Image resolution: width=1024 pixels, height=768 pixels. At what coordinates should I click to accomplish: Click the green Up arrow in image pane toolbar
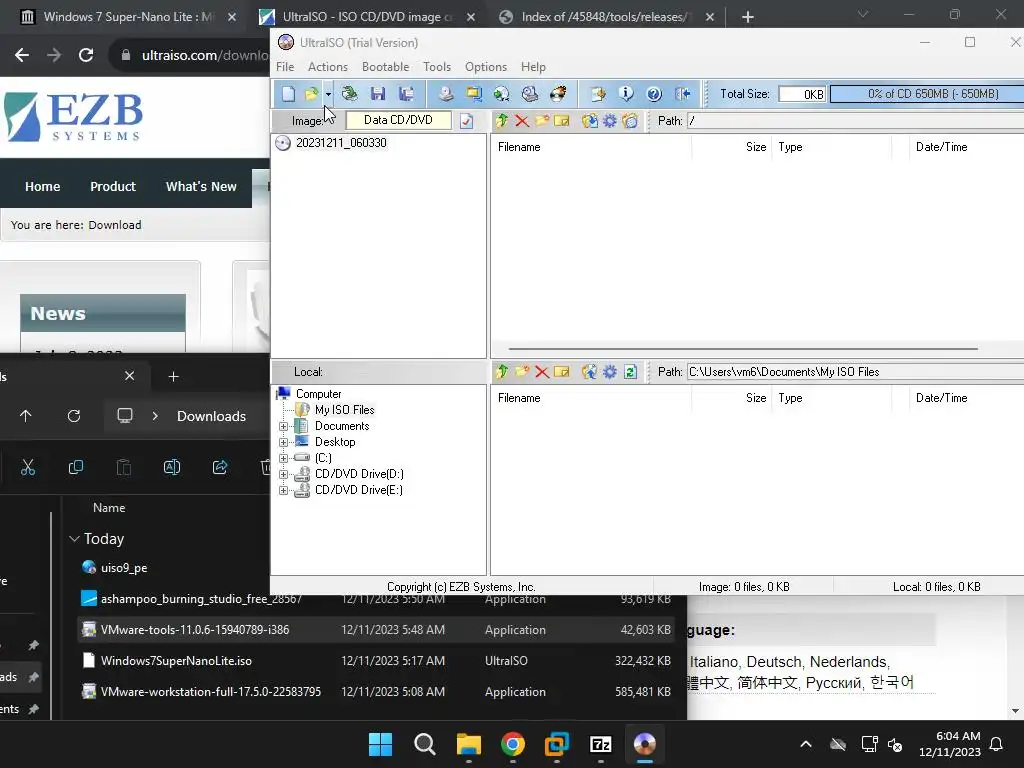(x=502, y=121)
